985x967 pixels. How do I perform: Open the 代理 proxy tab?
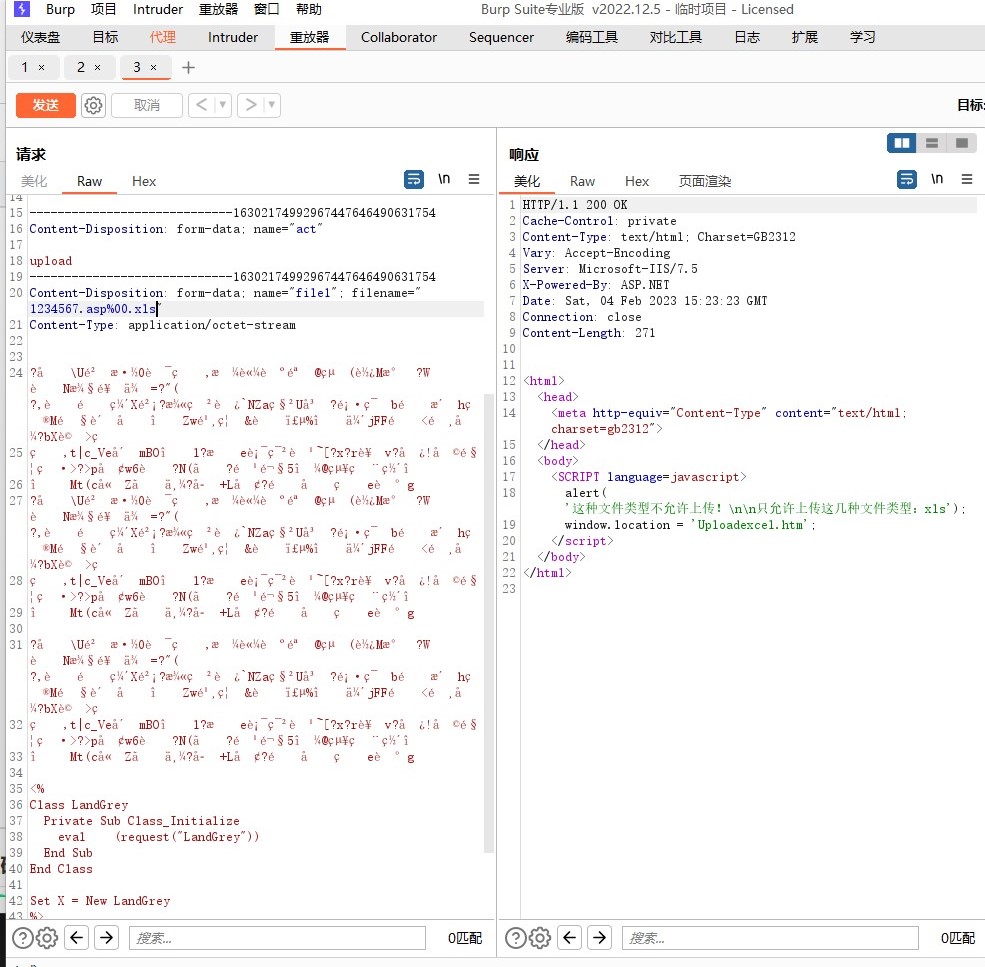coord(163,37)
